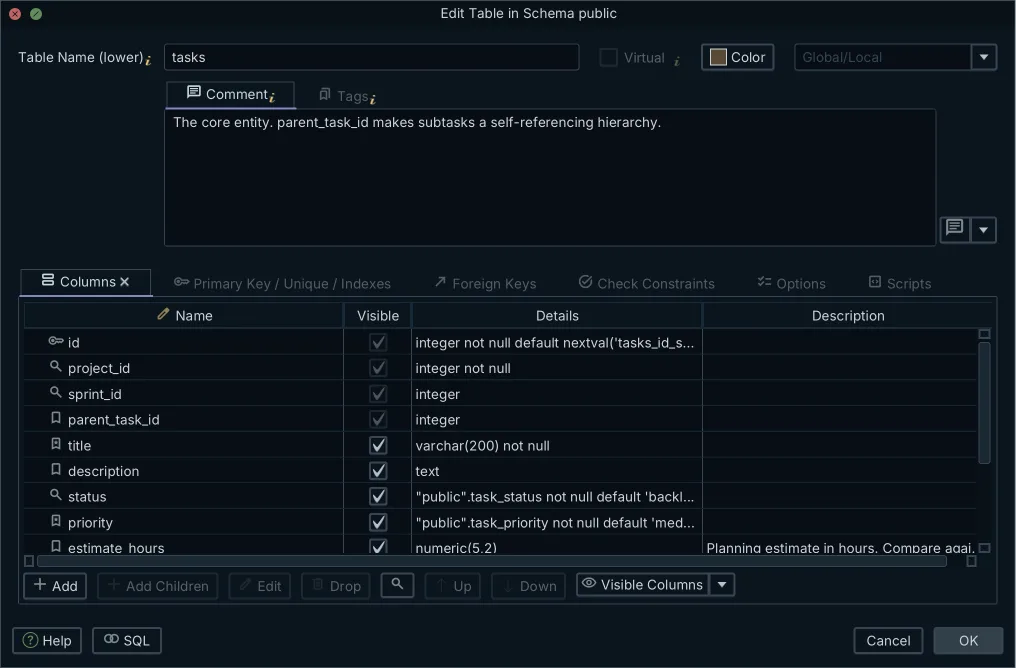This screenshot has width=1016, height=668.
Task: Confirm with the OK button
Action: point(968,641)
